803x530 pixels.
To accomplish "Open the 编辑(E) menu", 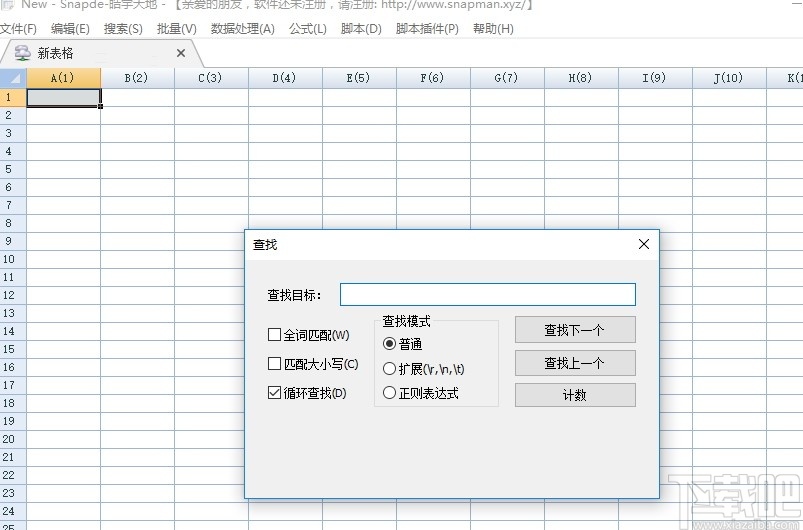I will 70,29.
